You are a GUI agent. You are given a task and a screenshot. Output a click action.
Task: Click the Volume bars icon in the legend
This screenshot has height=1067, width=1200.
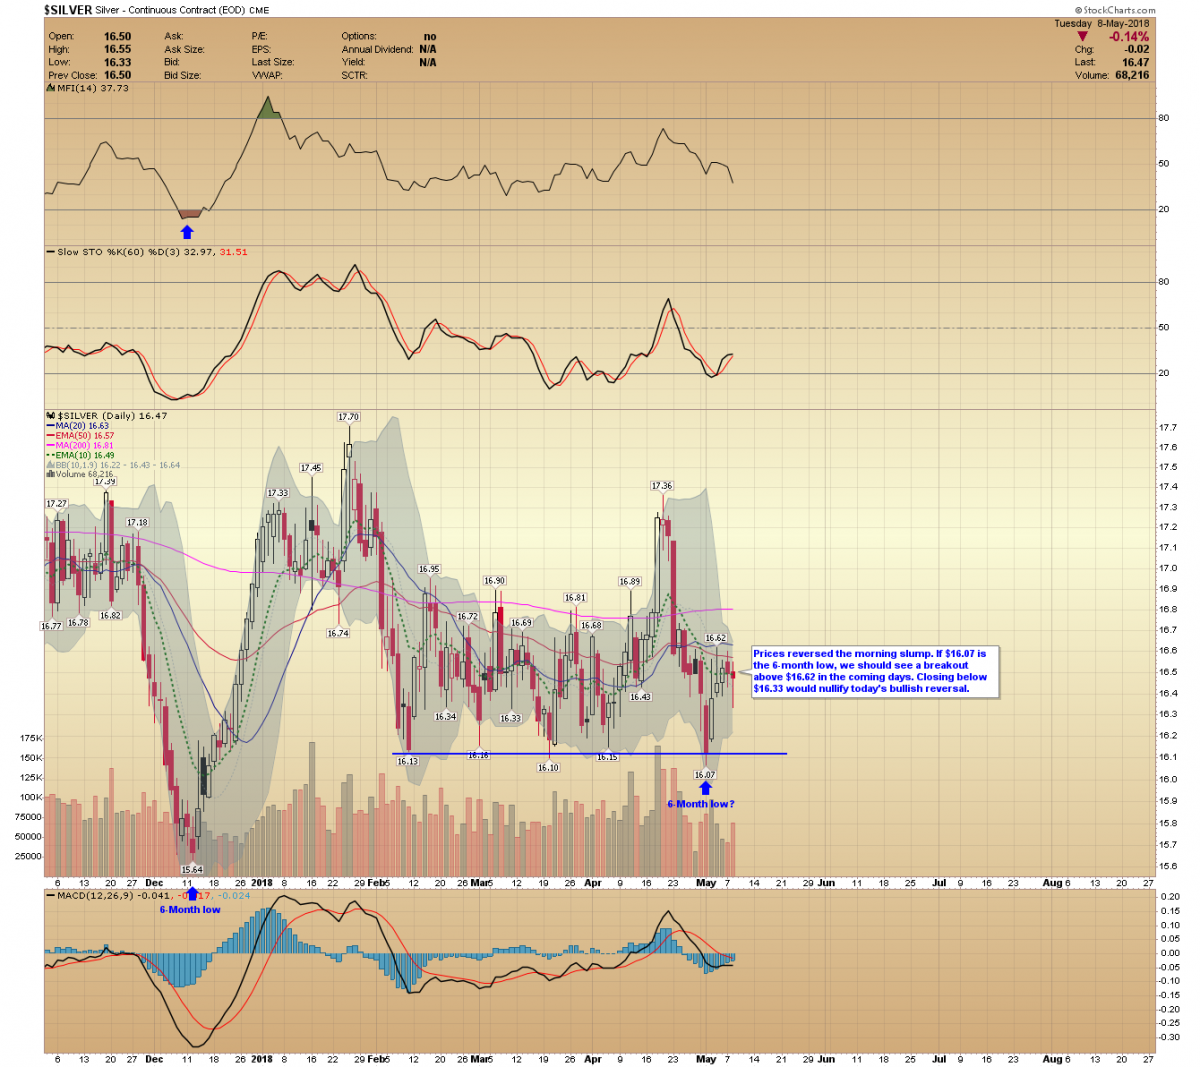[x=50, y=474]
